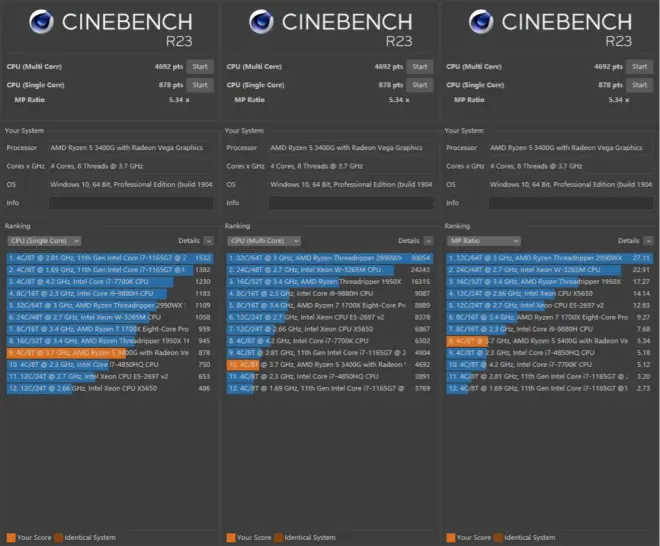660x546 pixels.
Task: Expand Details arrow next to the CPU (Single Core) selector
Action: coord(208,241)
